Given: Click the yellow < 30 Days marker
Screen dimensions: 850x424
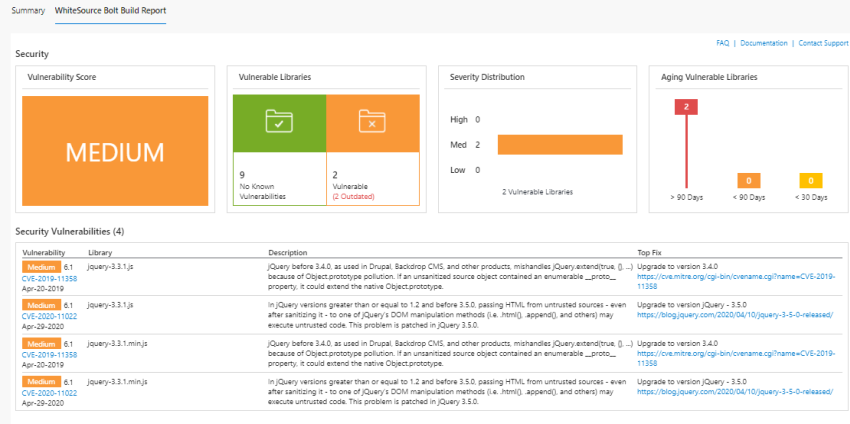Looking at the screenshot, I should pos(811,181).
